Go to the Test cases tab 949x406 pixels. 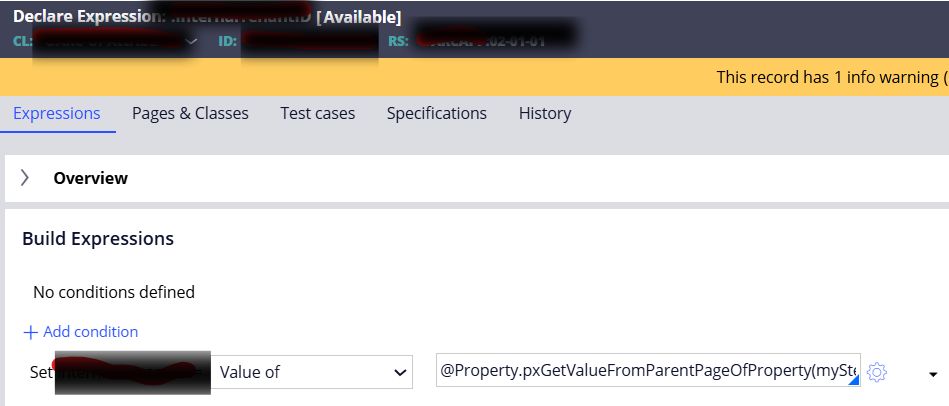pyautogui.click(x=318, y=113)
